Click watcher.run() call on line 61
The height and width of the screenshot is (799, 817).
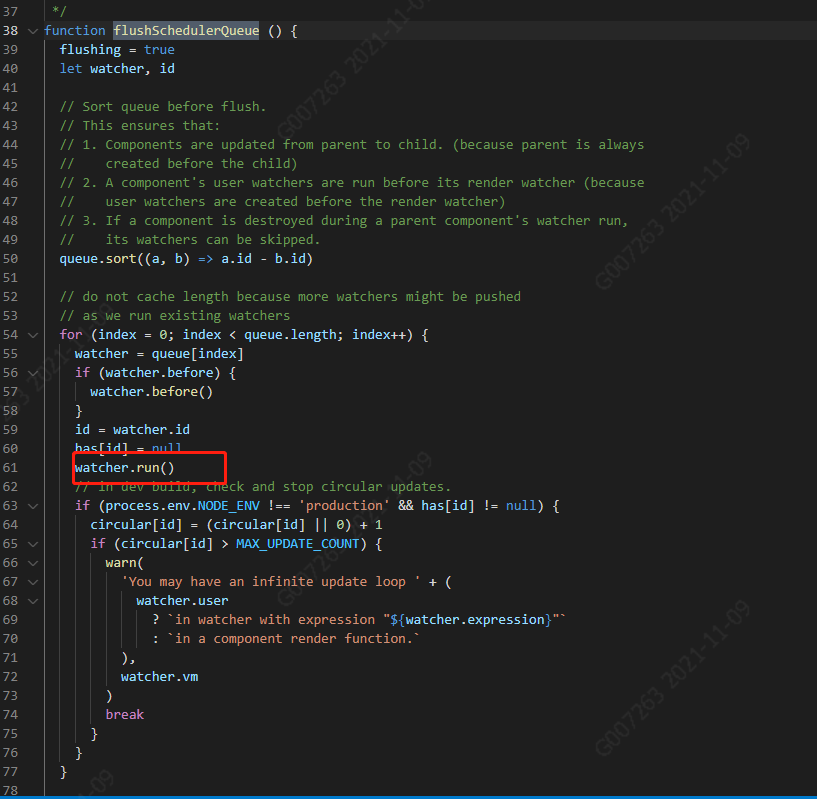click(125, 468)
